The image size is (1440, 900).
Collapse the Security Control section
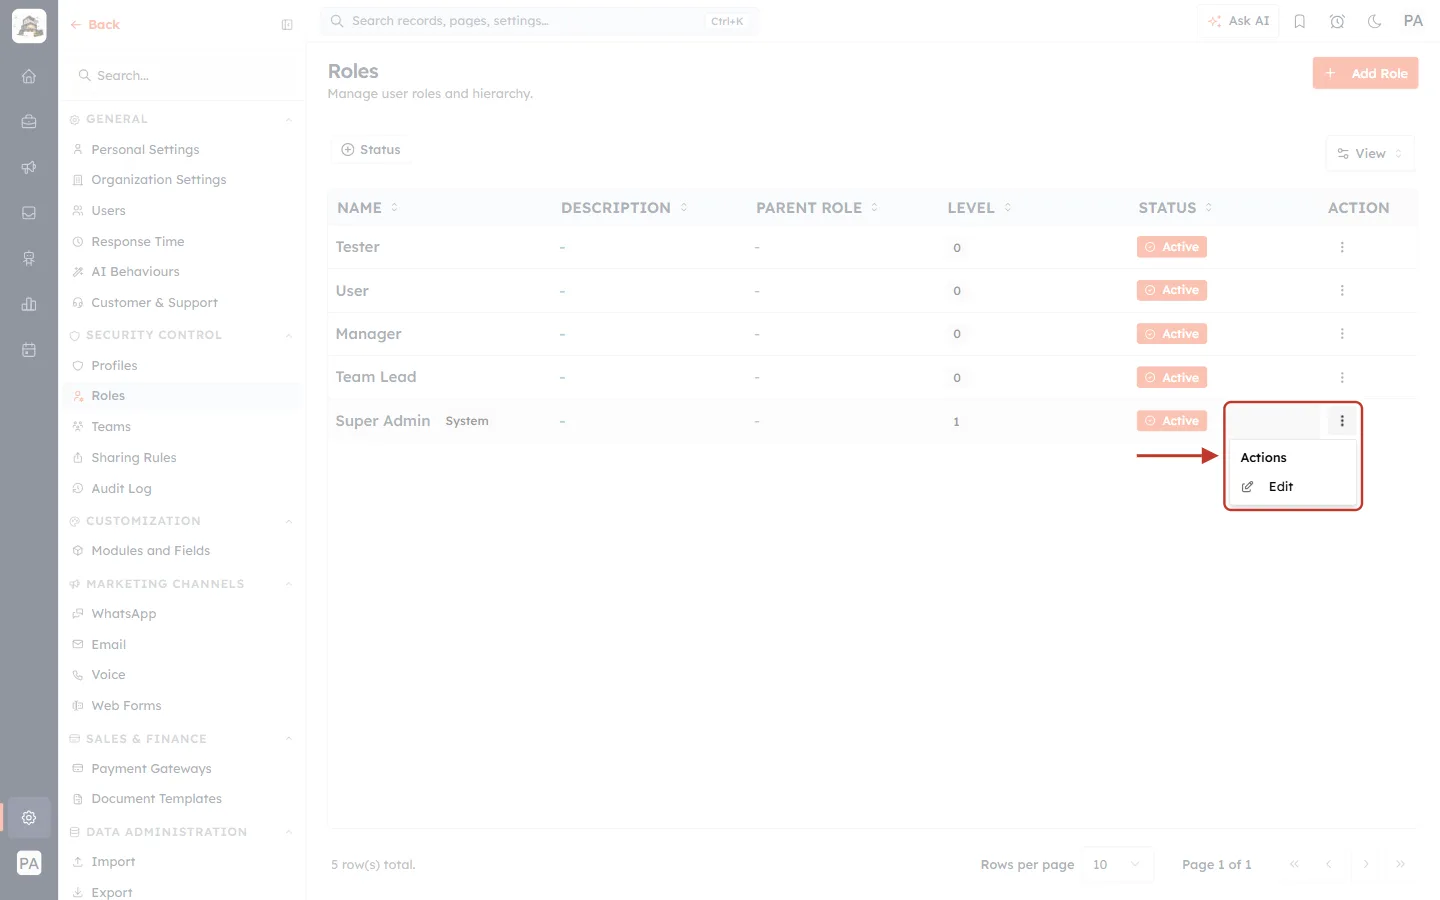coord(288,335)
